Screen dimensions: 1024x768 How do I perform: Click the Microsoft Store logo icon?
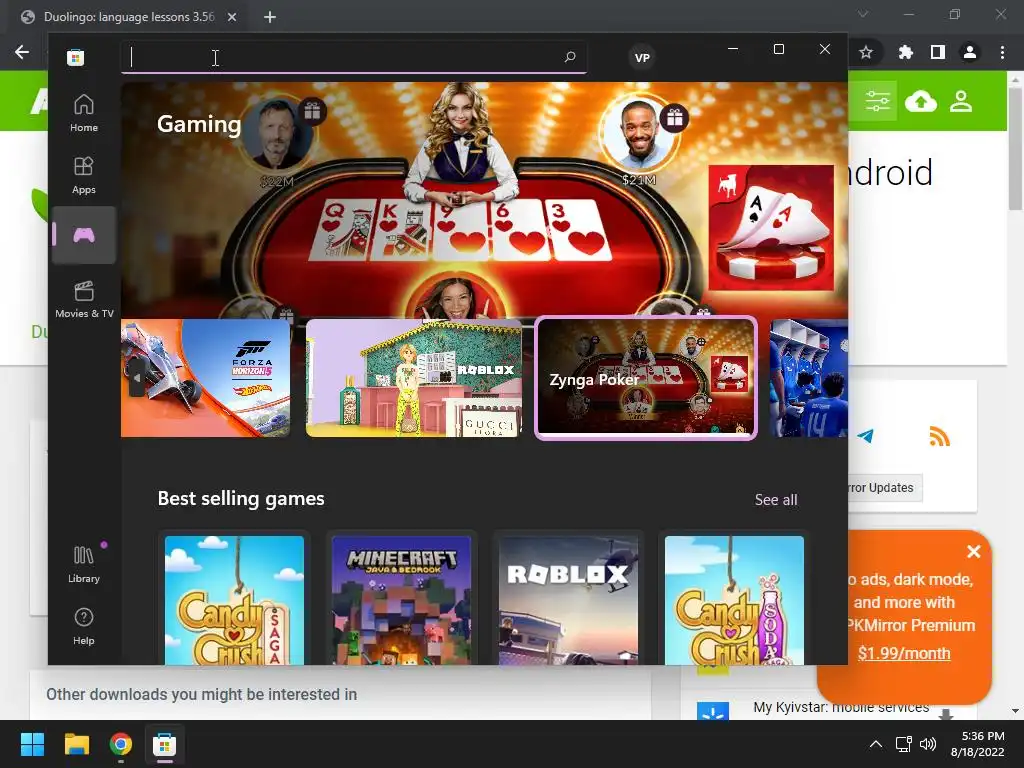tap(76, 57)
